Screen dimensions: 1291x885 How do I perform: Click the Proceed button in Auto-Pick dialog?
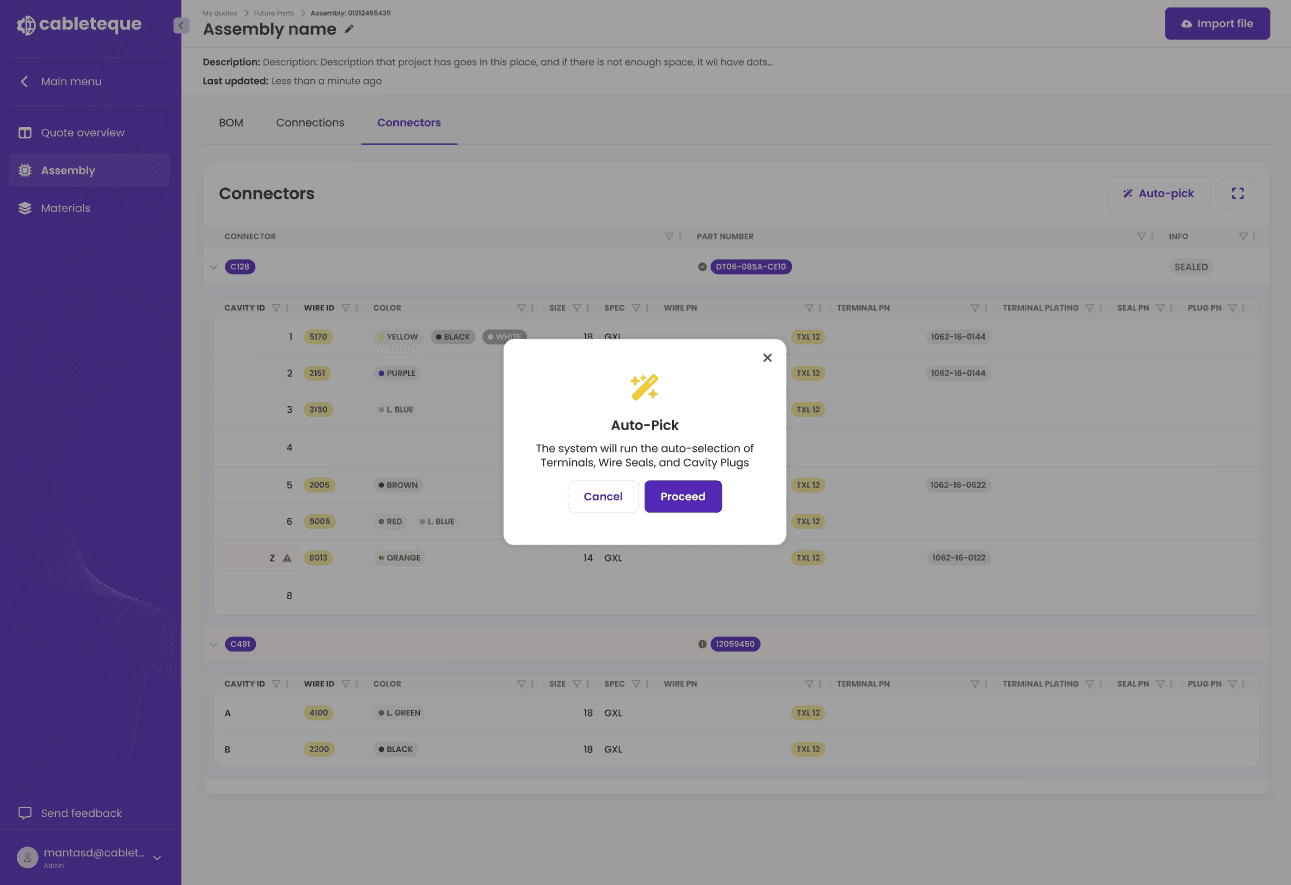(x=683, y=496)
